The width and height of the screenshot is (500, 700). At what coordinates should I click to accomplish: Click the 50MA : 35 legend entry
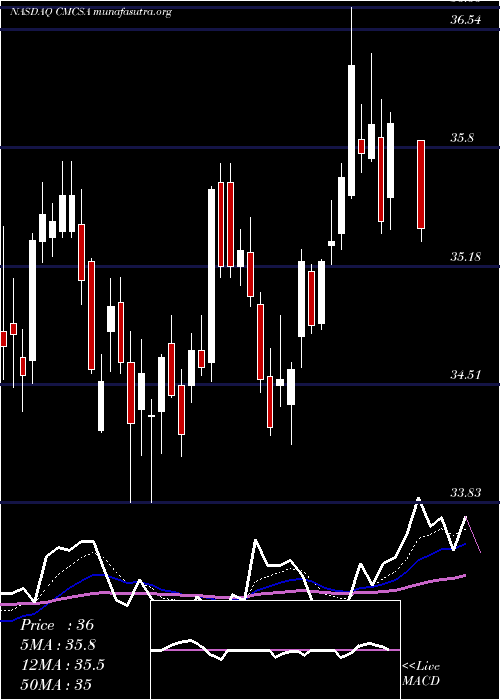point(56,684)
